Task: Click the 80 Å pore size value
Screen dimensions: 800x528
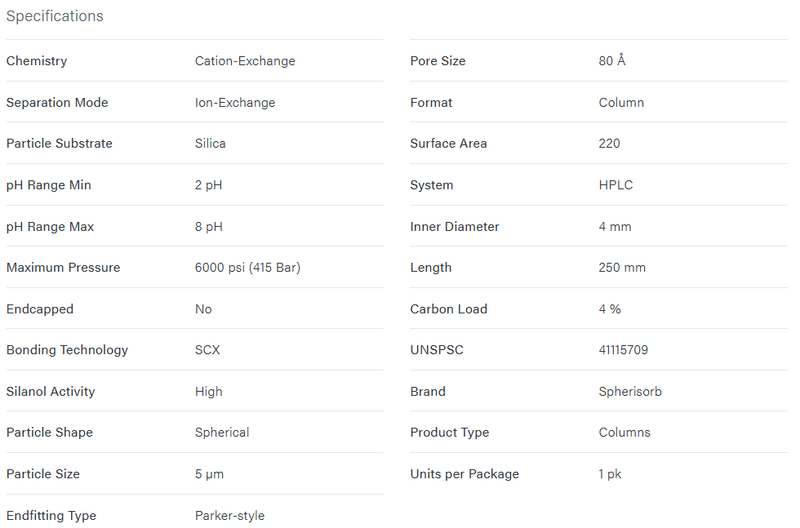Action: pyautogui.click(x=612, y=61)
